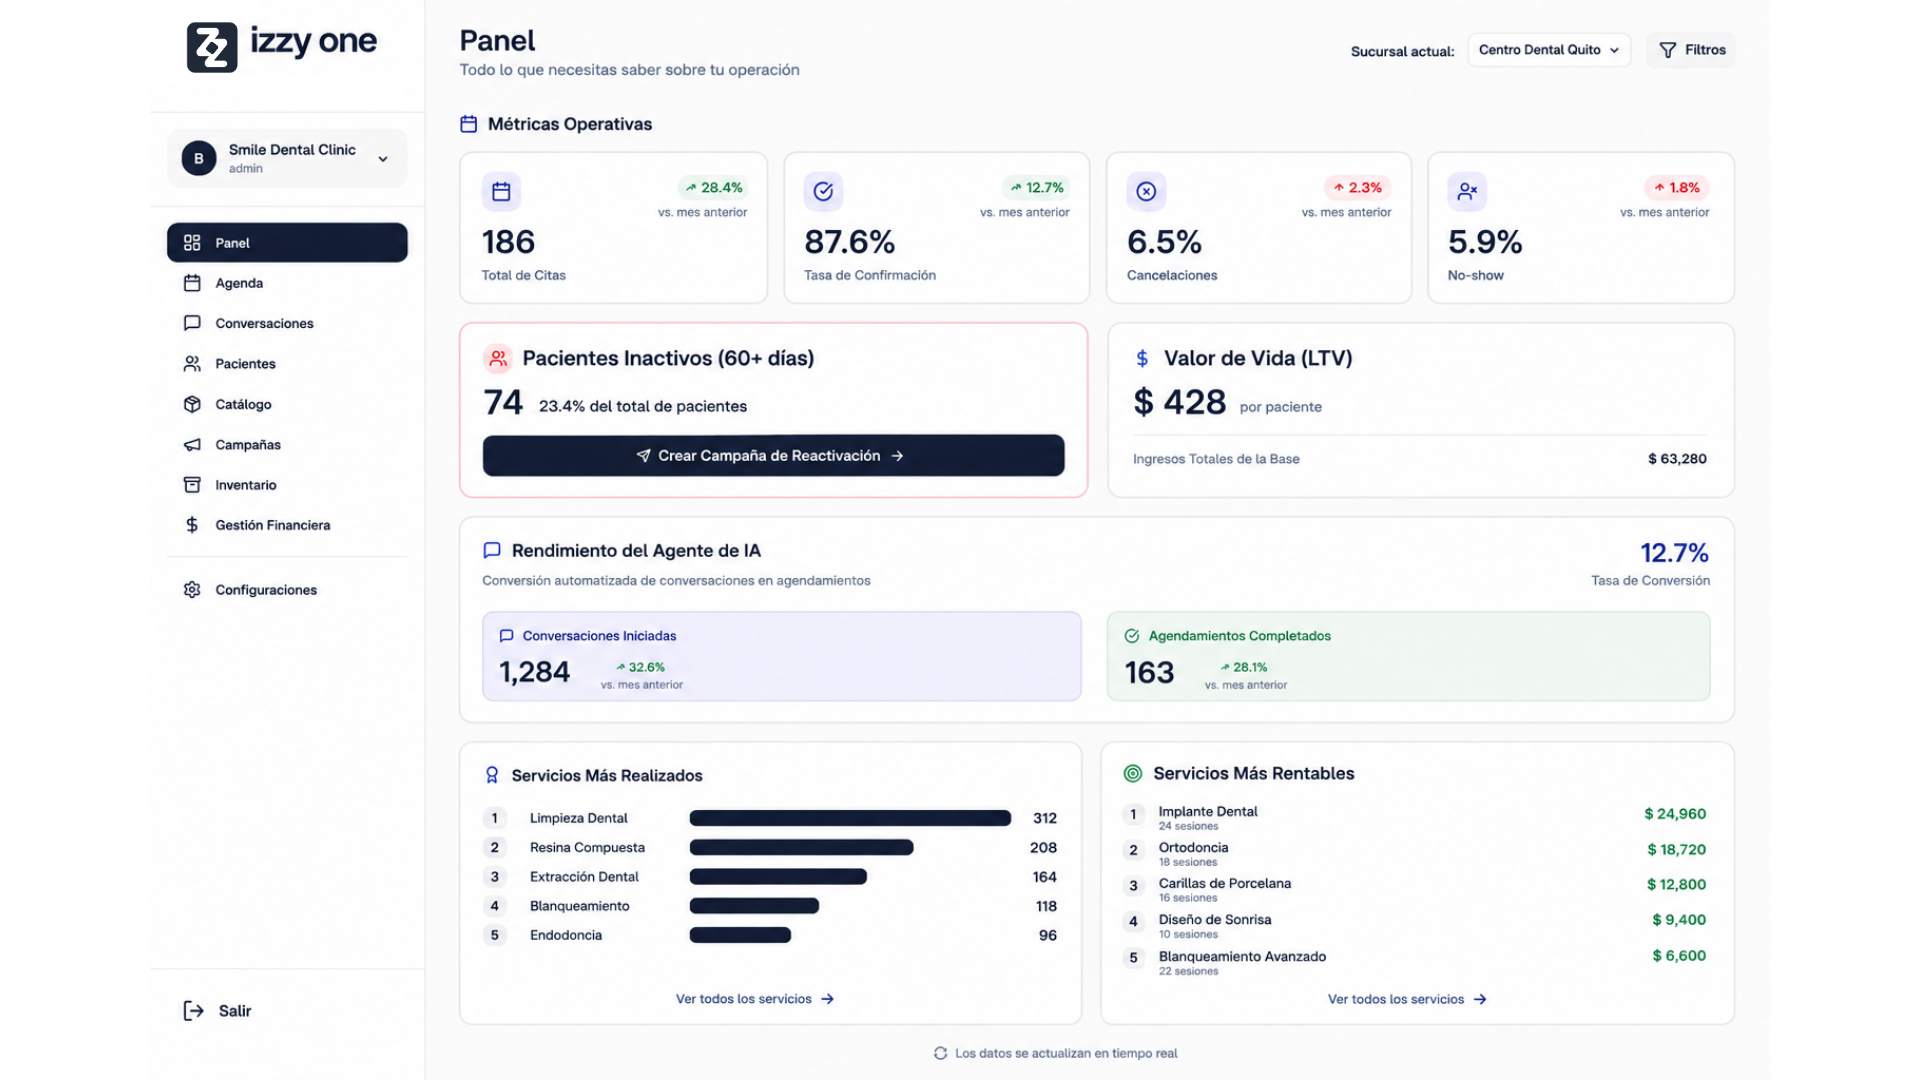Click the Métricas Operativas calendar icon
This screenshot has width=1920, height=1080.
tap(468, 124)
